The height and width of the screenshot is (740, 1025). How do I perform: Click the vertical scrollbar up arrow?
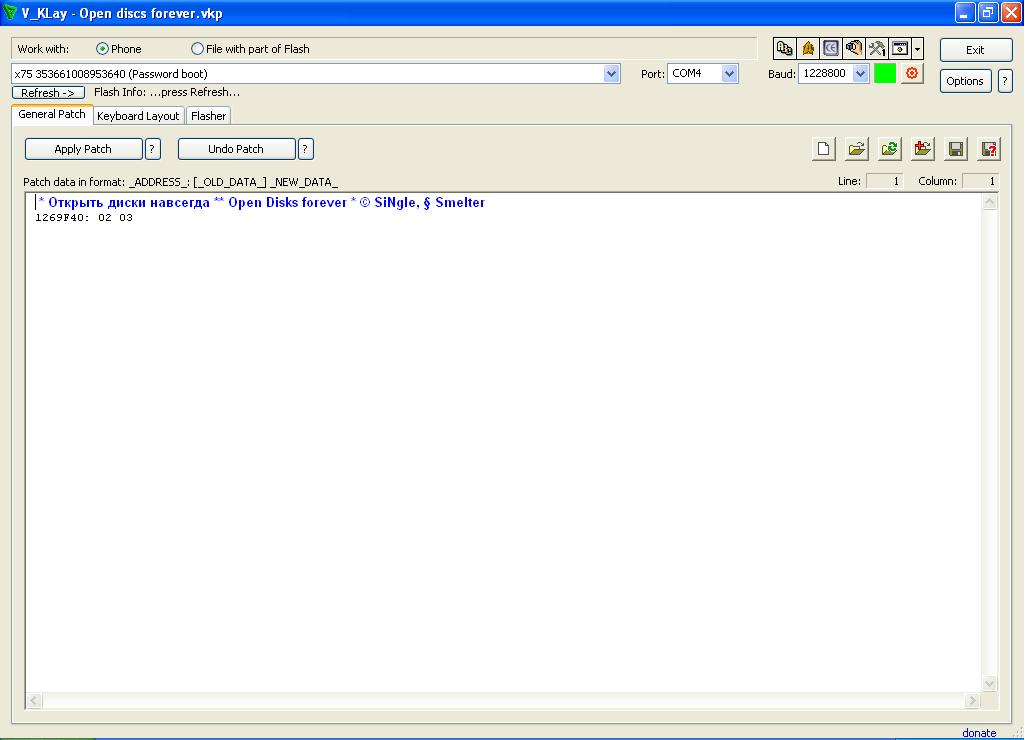point(990,202)
